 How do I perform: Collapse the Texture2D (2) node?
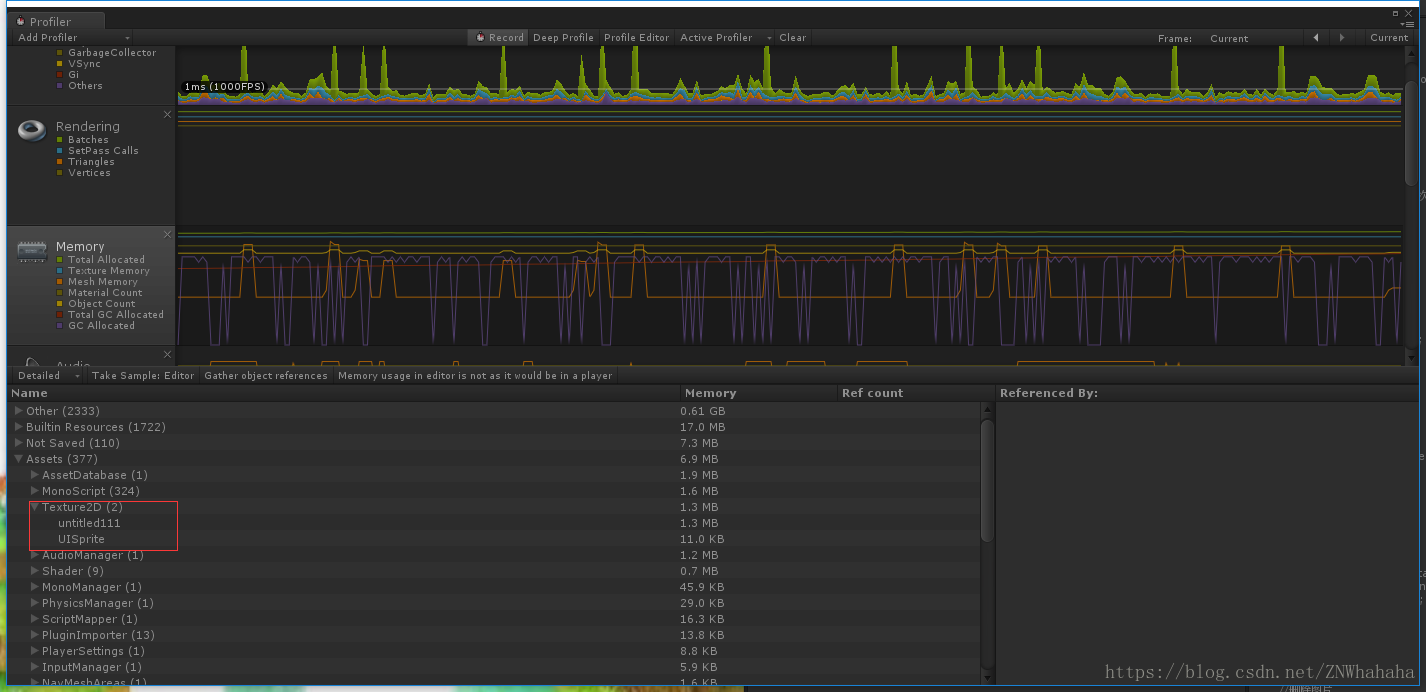pyautogui.click(x=35, y=507)
